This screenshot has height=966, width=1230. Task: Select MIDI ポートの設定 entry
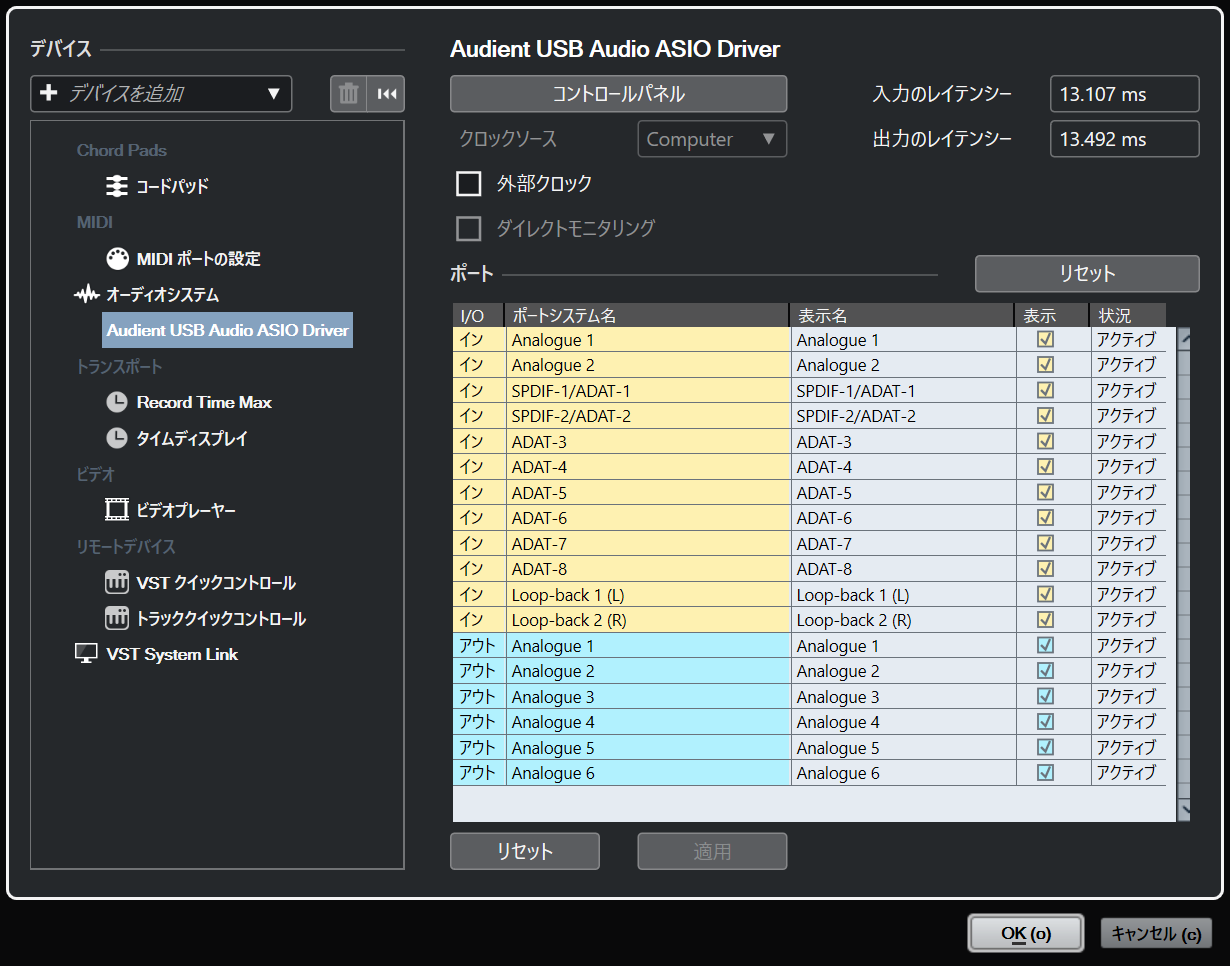click(x=198, y=258)
